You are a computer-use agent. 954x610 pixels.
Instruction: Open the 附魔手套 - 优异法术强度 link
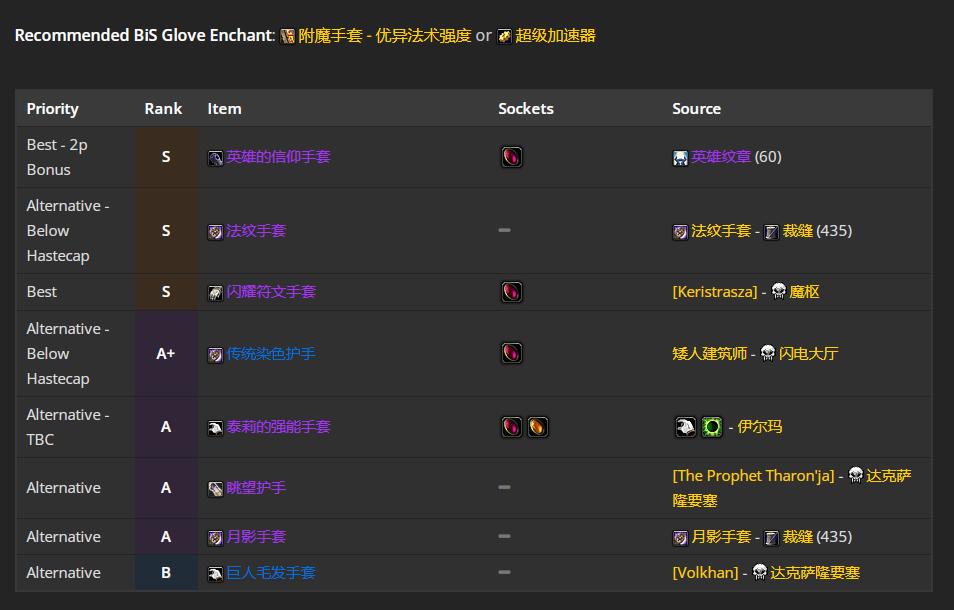click(384, 36)
